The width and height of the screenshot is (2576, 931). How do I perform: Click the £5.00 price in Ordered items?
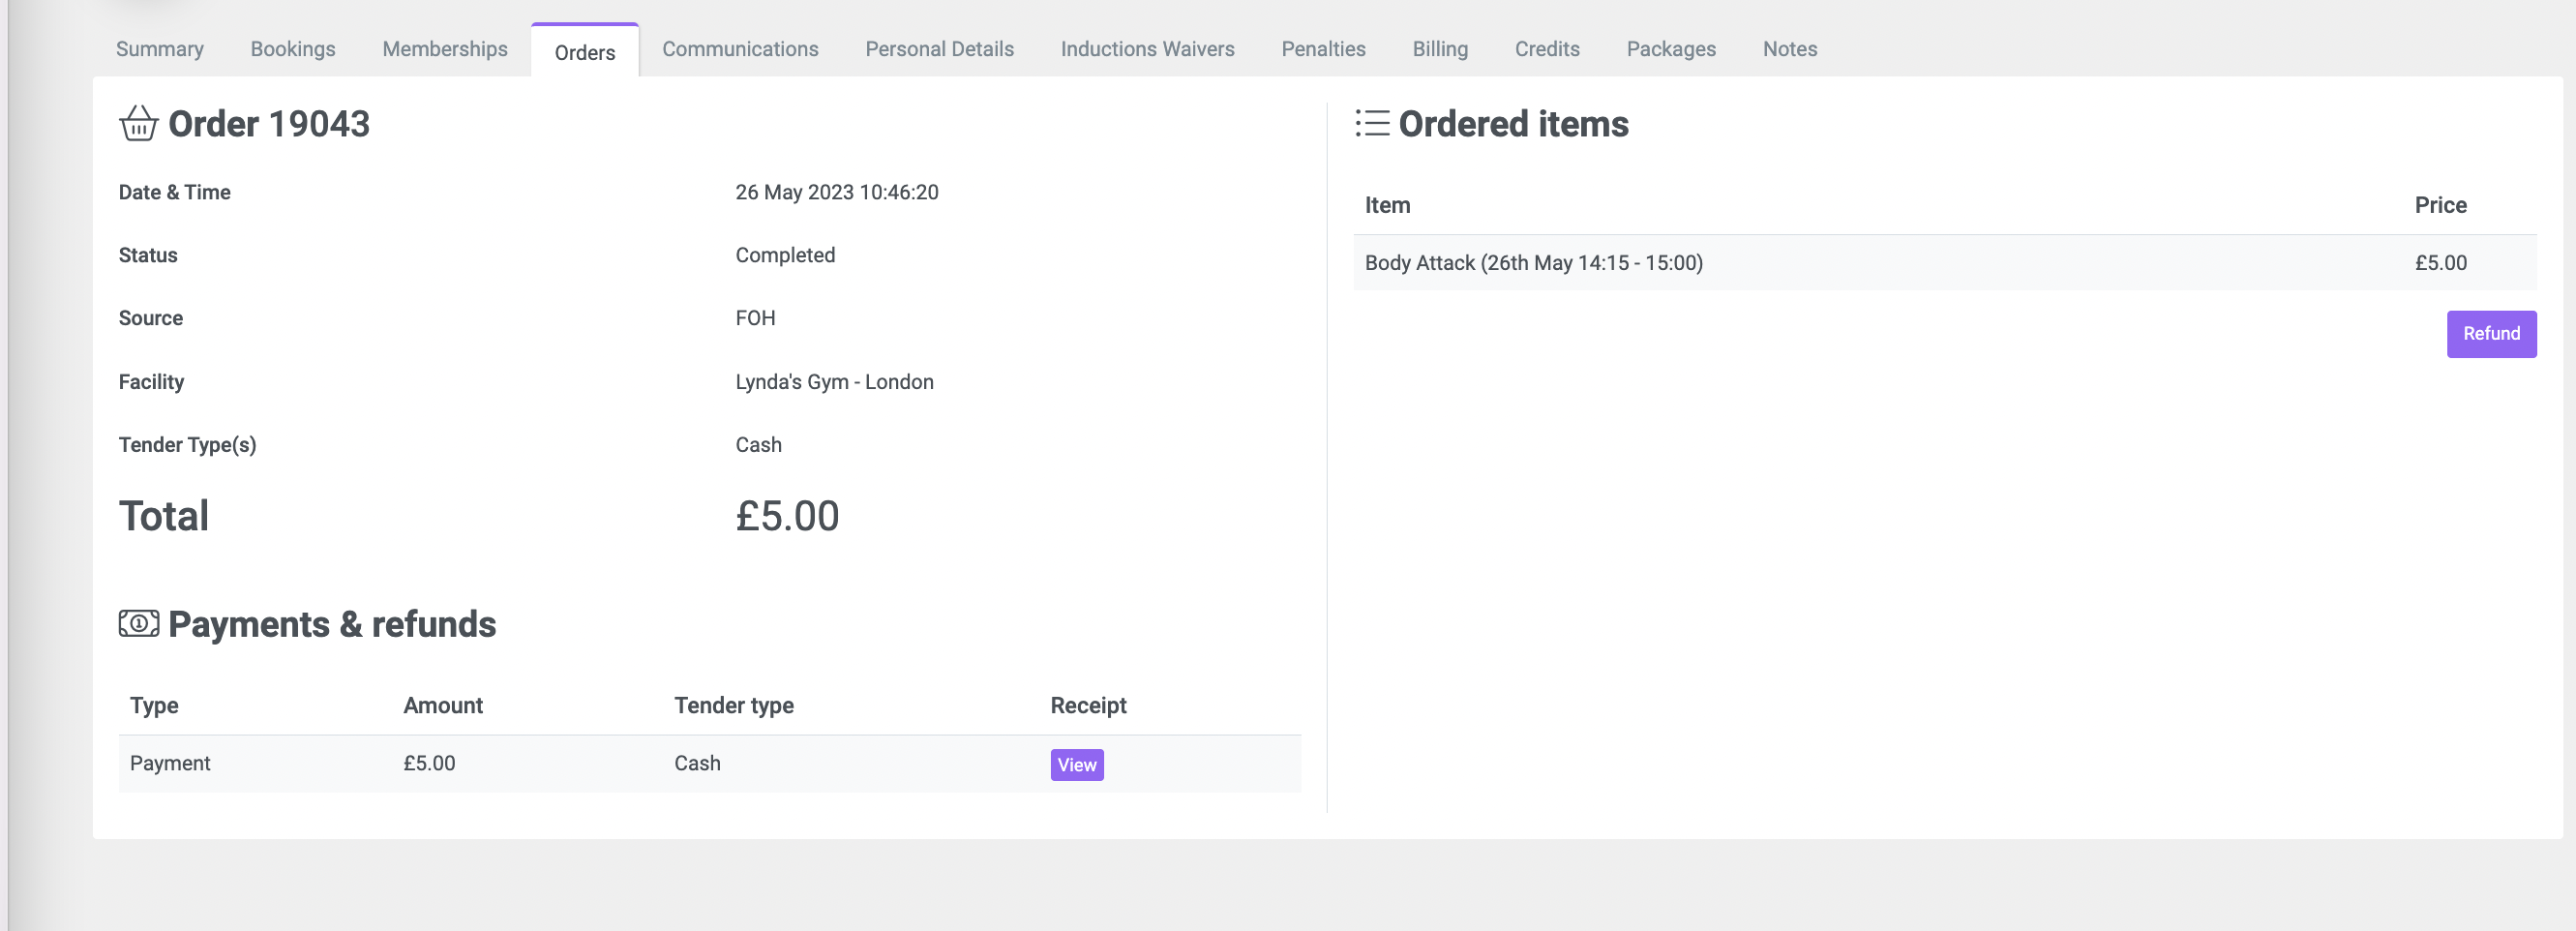[x=2440, y=263]
